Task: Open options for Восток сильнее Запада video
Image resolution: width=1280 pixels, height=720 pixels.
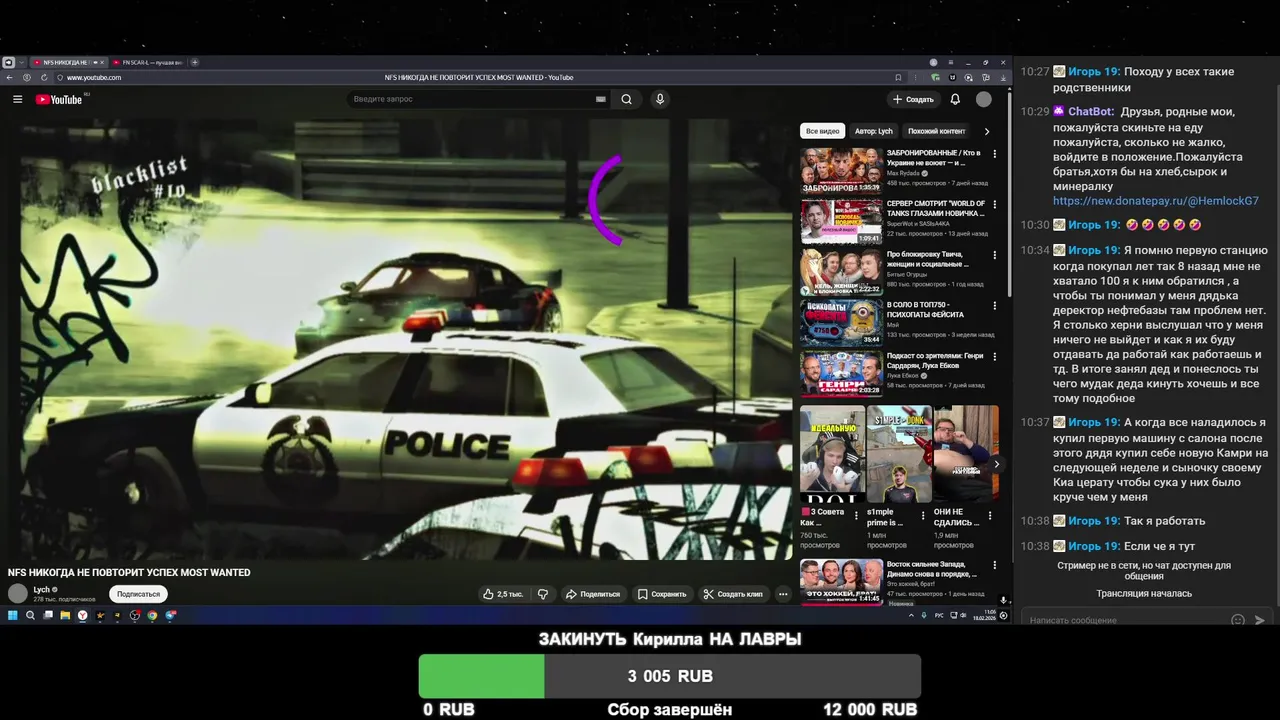Action: click(x=994, y=565)
